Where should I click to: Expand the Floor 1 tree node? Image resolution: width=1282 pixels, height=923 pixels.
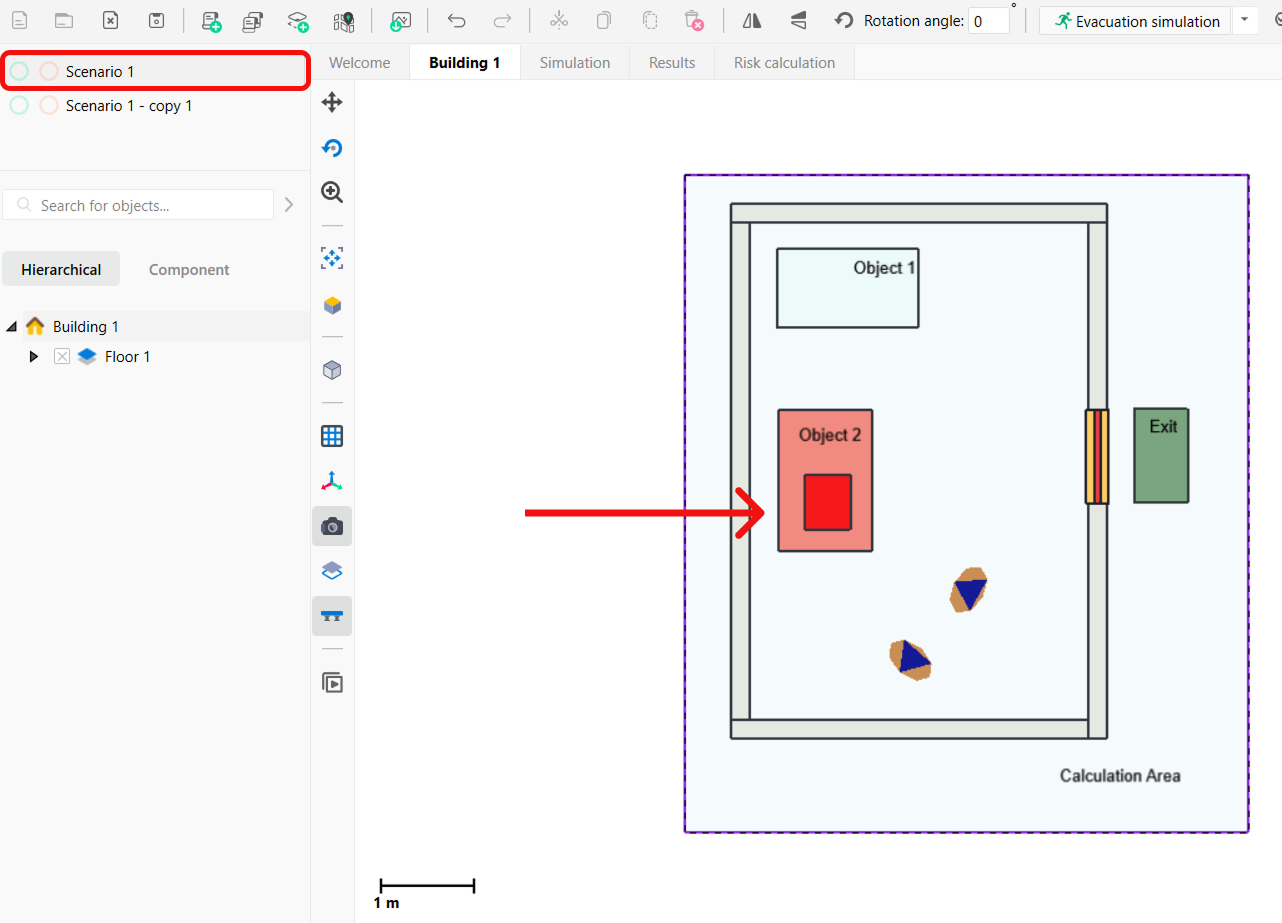[34, 357]
